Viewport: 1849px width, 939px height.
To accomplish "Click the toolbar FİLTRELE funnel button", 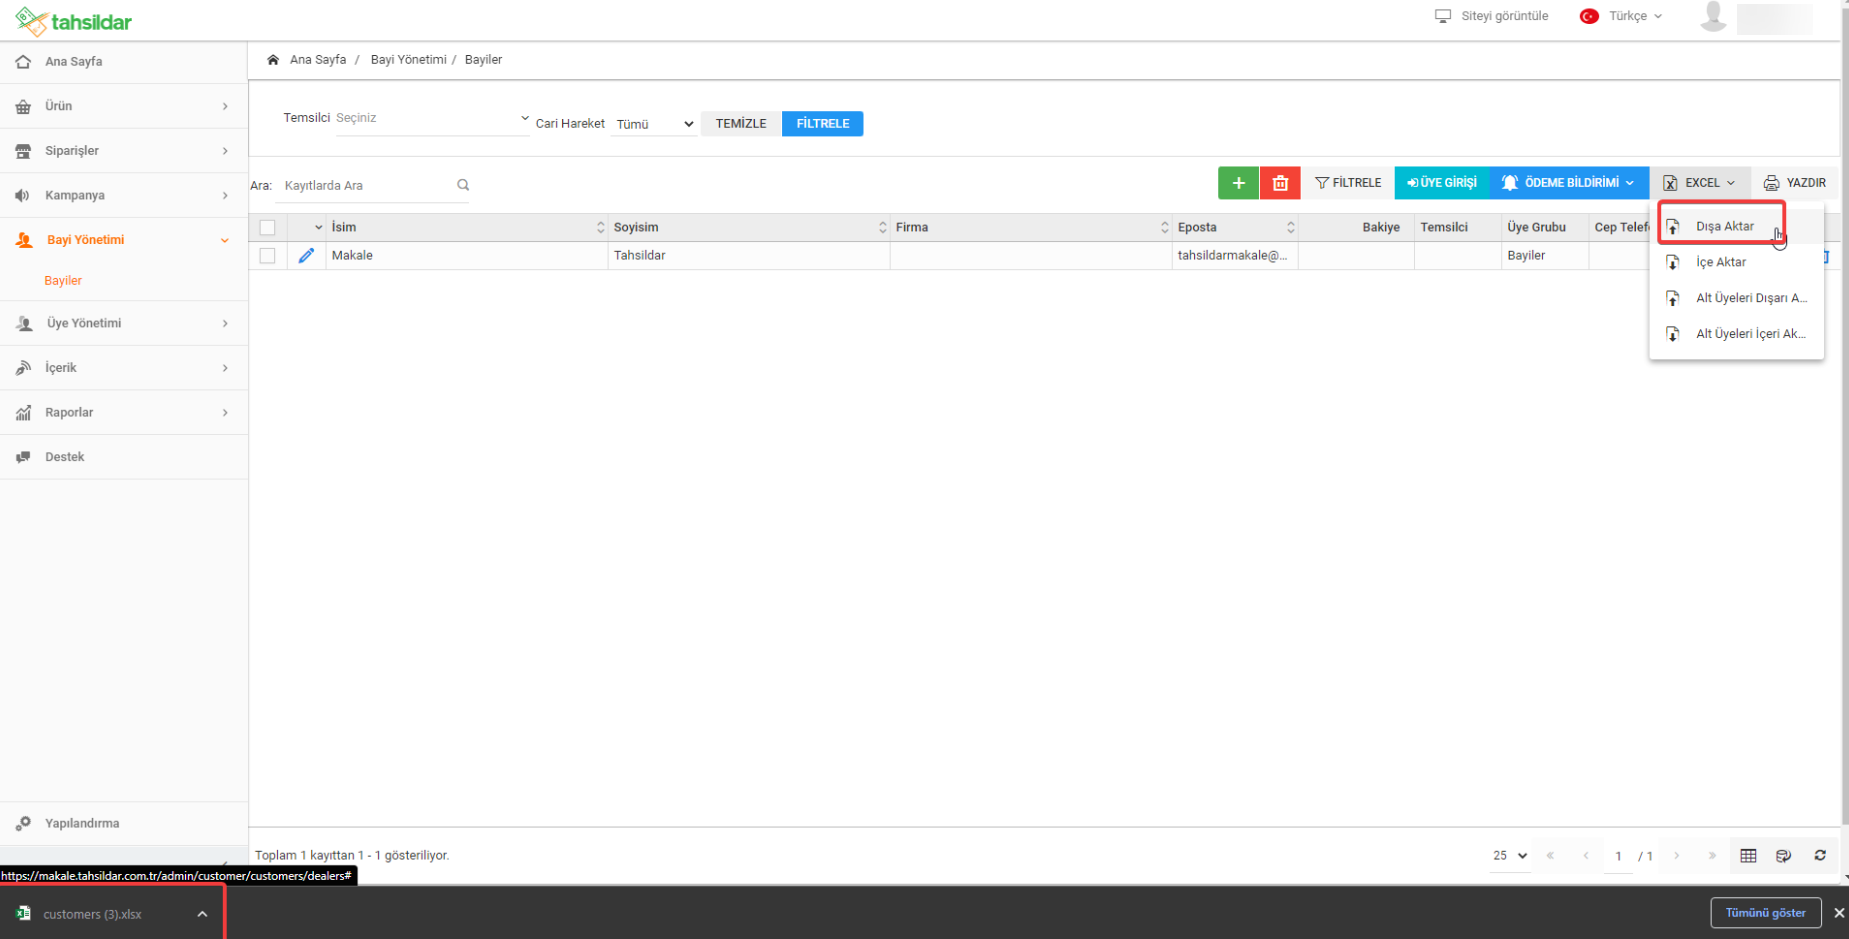I will tap(1348, 183).
